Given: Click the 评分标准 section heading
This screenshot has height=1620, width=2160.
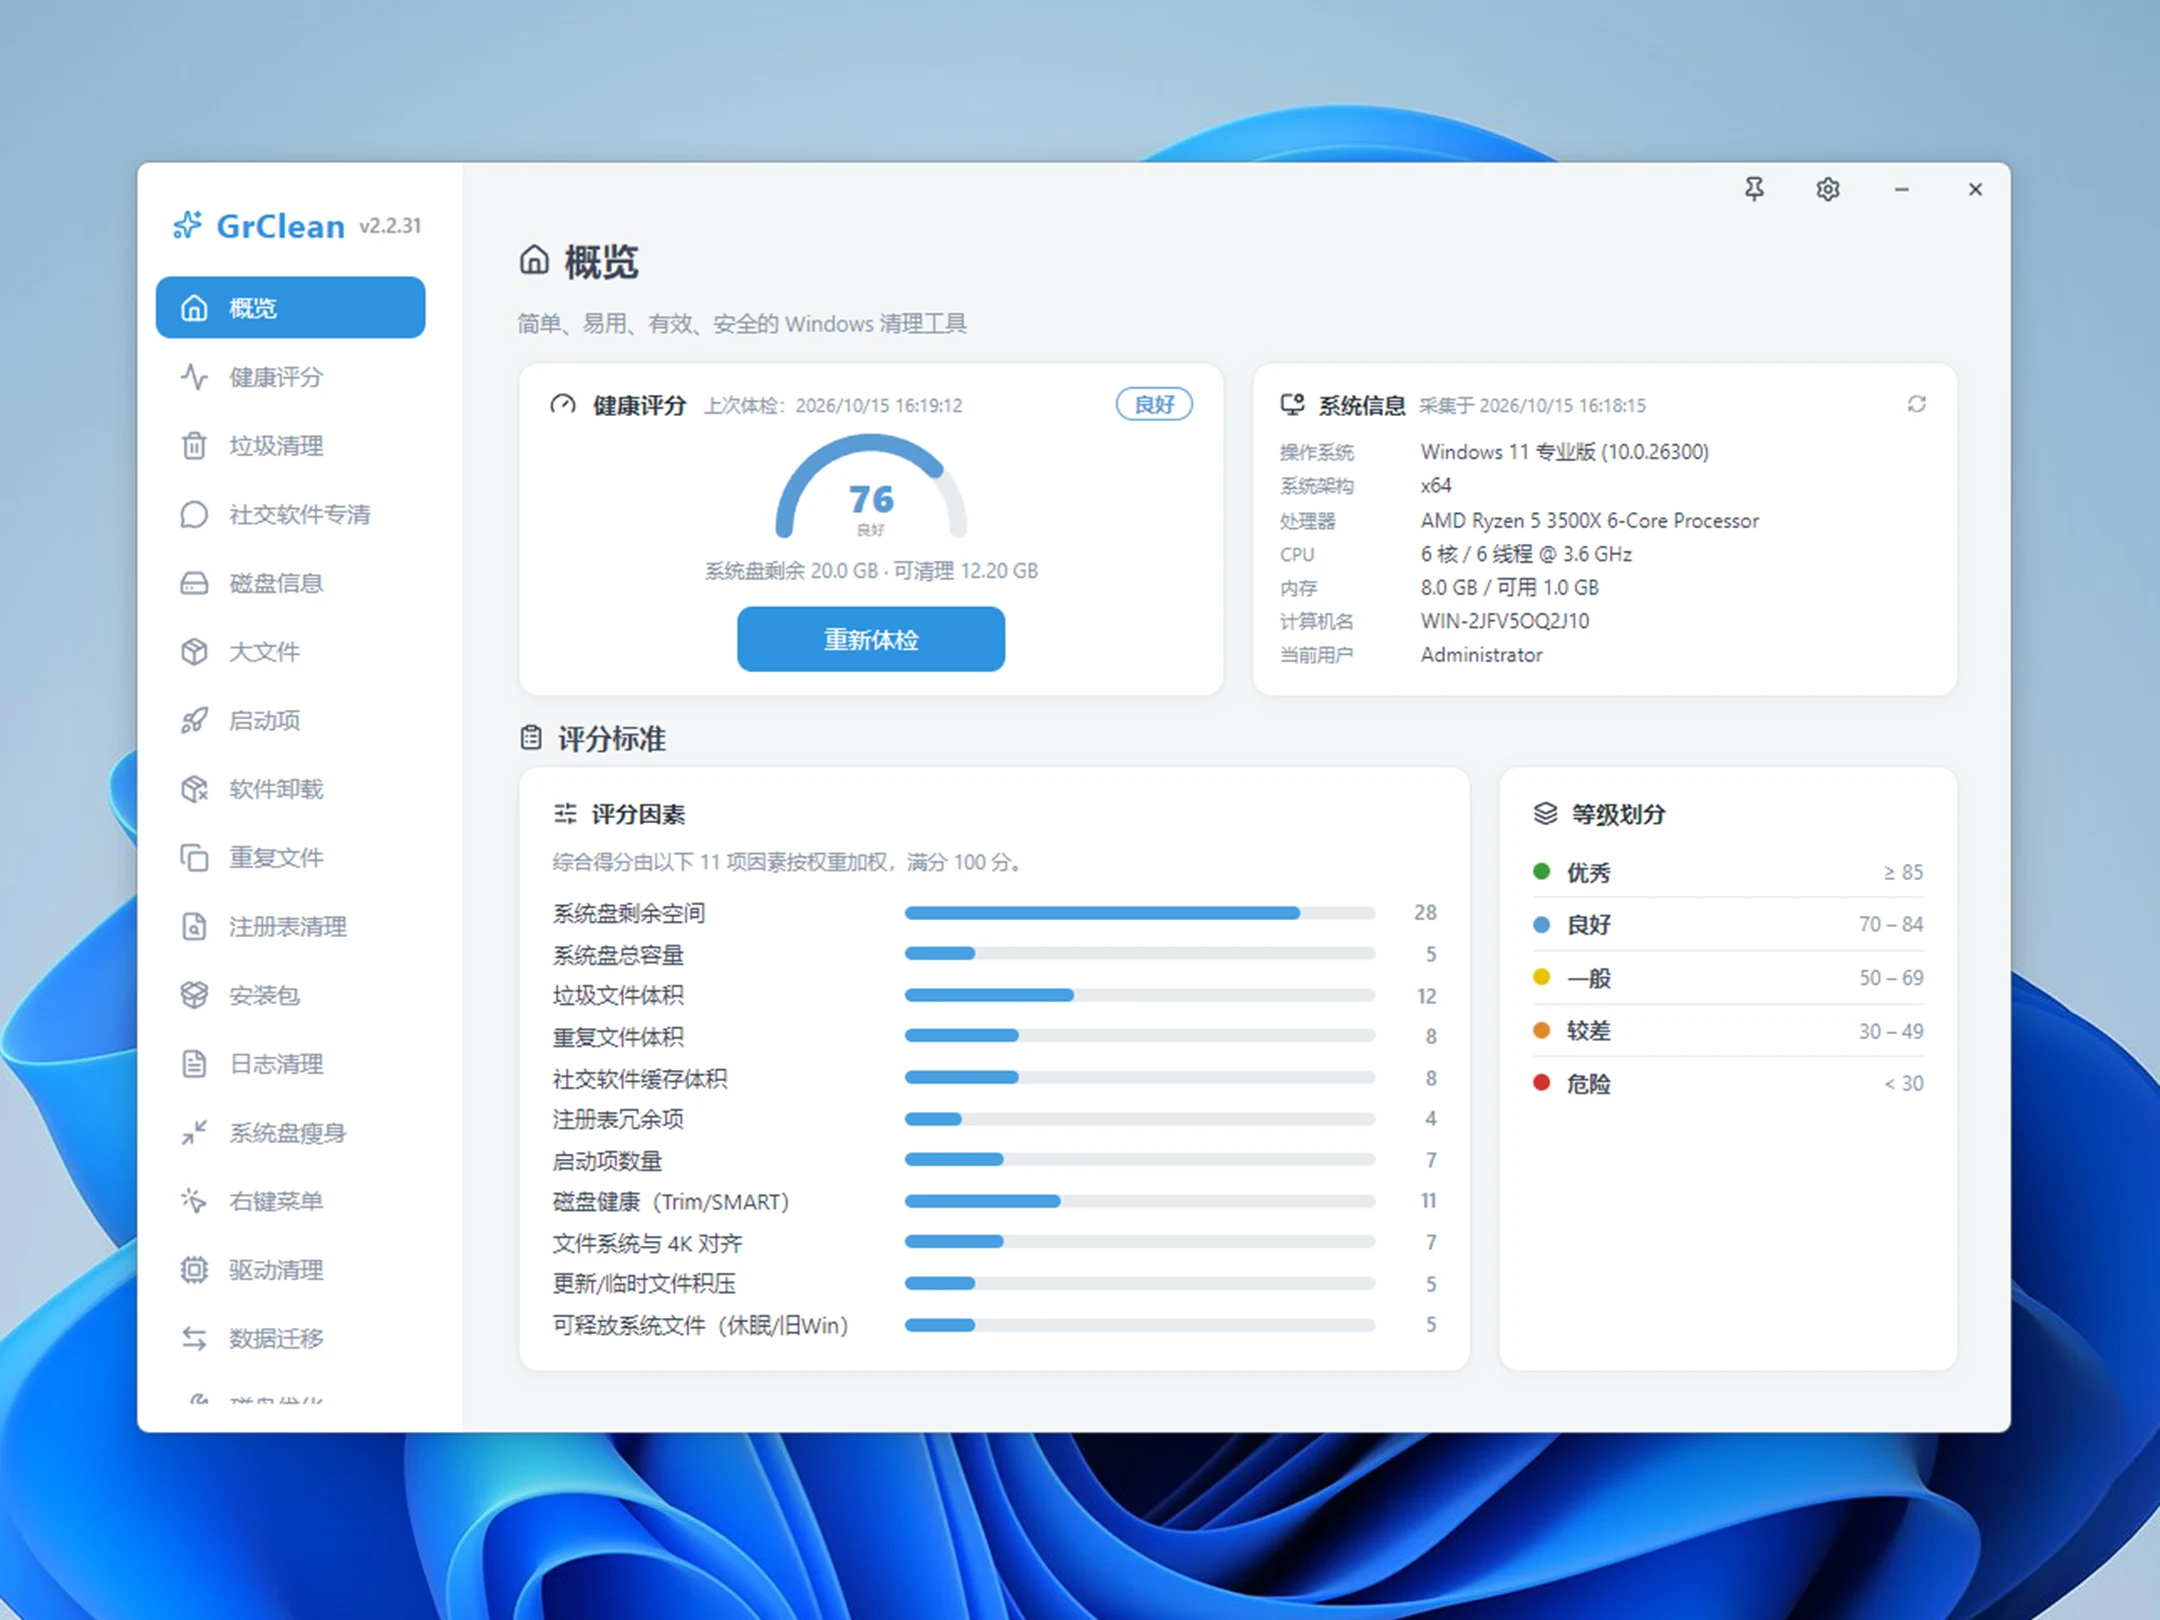Looking at the screenshot, I should (611, 739).
